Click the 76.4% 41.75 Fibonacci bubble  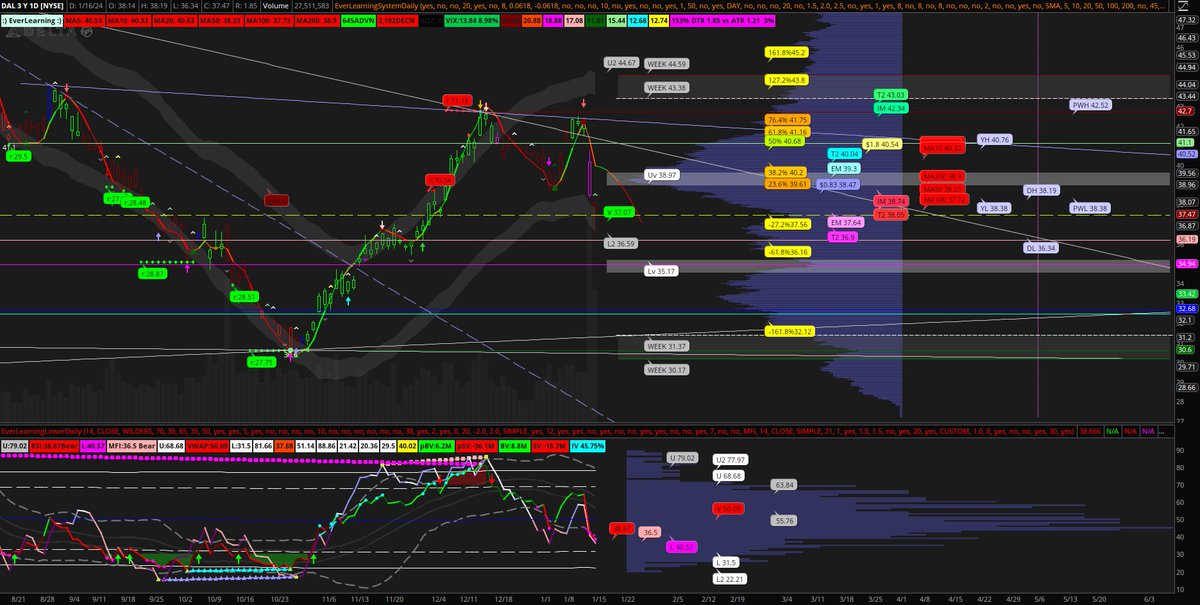click(x=788, y=119)
